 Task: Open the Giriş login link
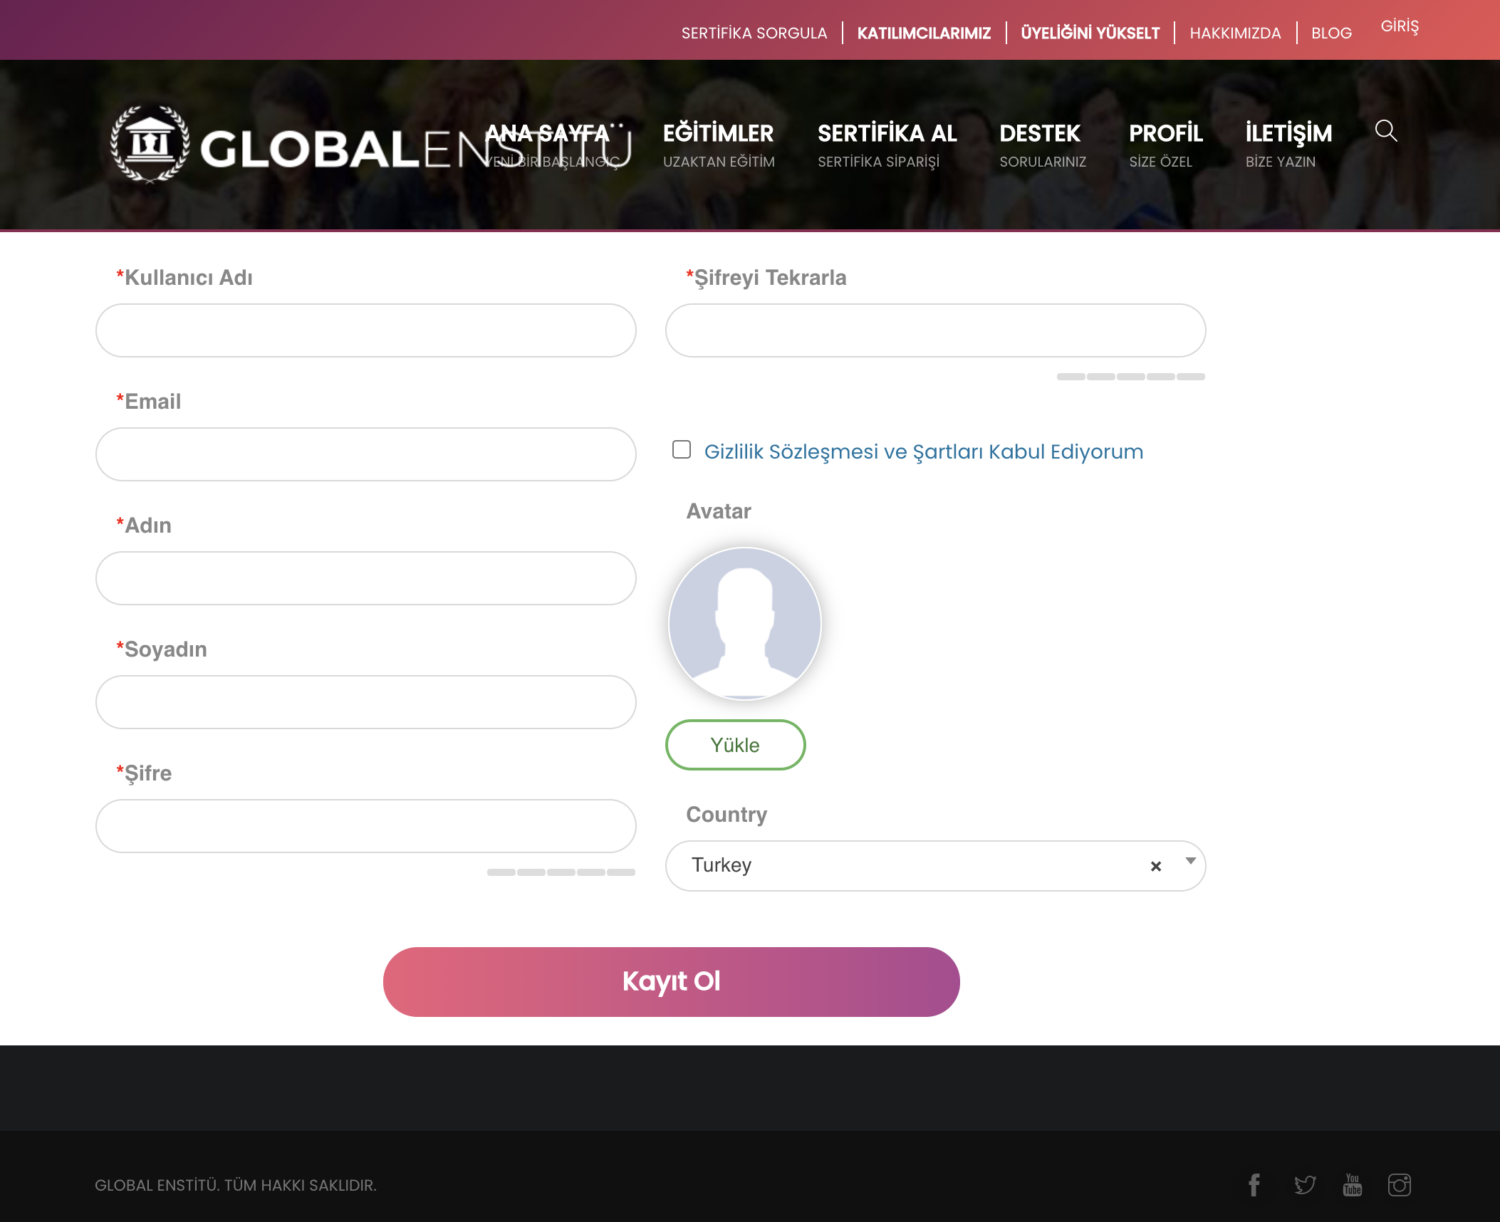pos(1399,26)
